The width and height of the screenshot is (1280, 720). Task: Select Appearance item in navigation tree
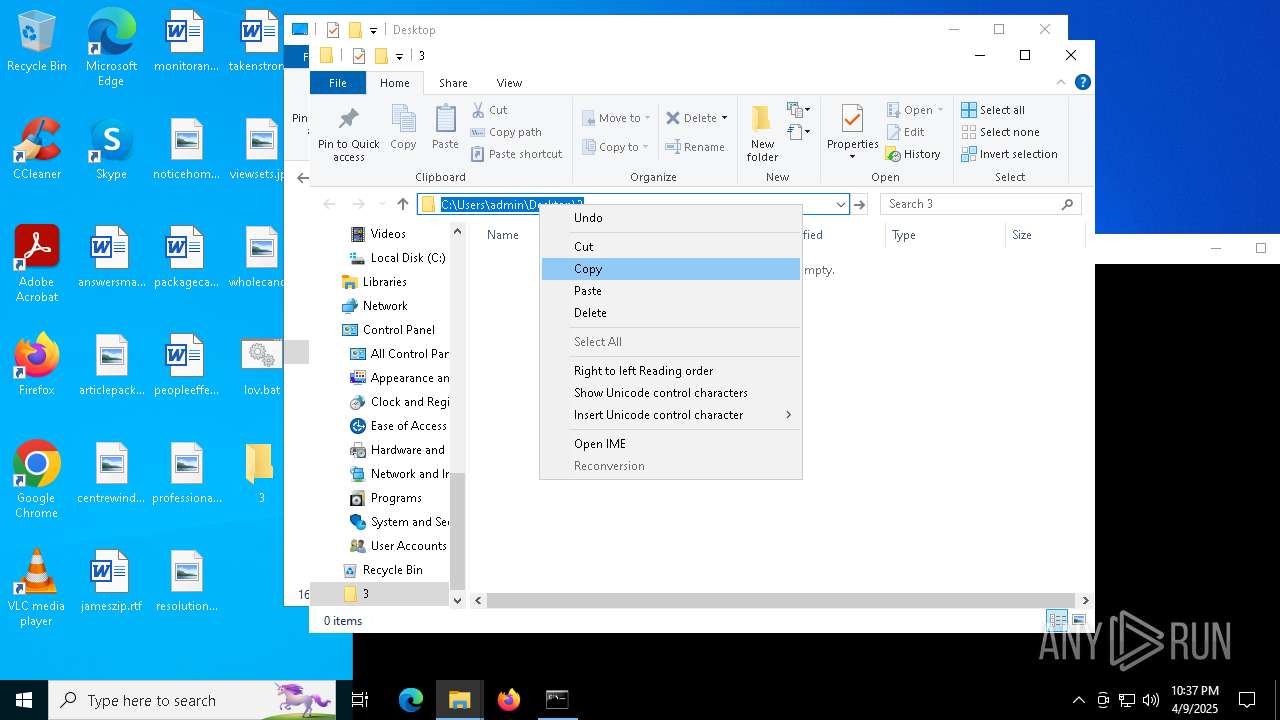click(x=400, y=378)
